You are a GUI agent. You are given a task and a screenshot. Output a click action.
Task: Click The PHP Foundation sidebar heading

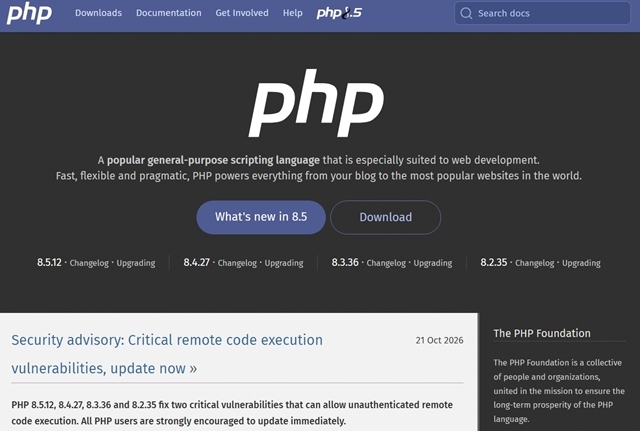pyautogui.click(x=542, y=333)
